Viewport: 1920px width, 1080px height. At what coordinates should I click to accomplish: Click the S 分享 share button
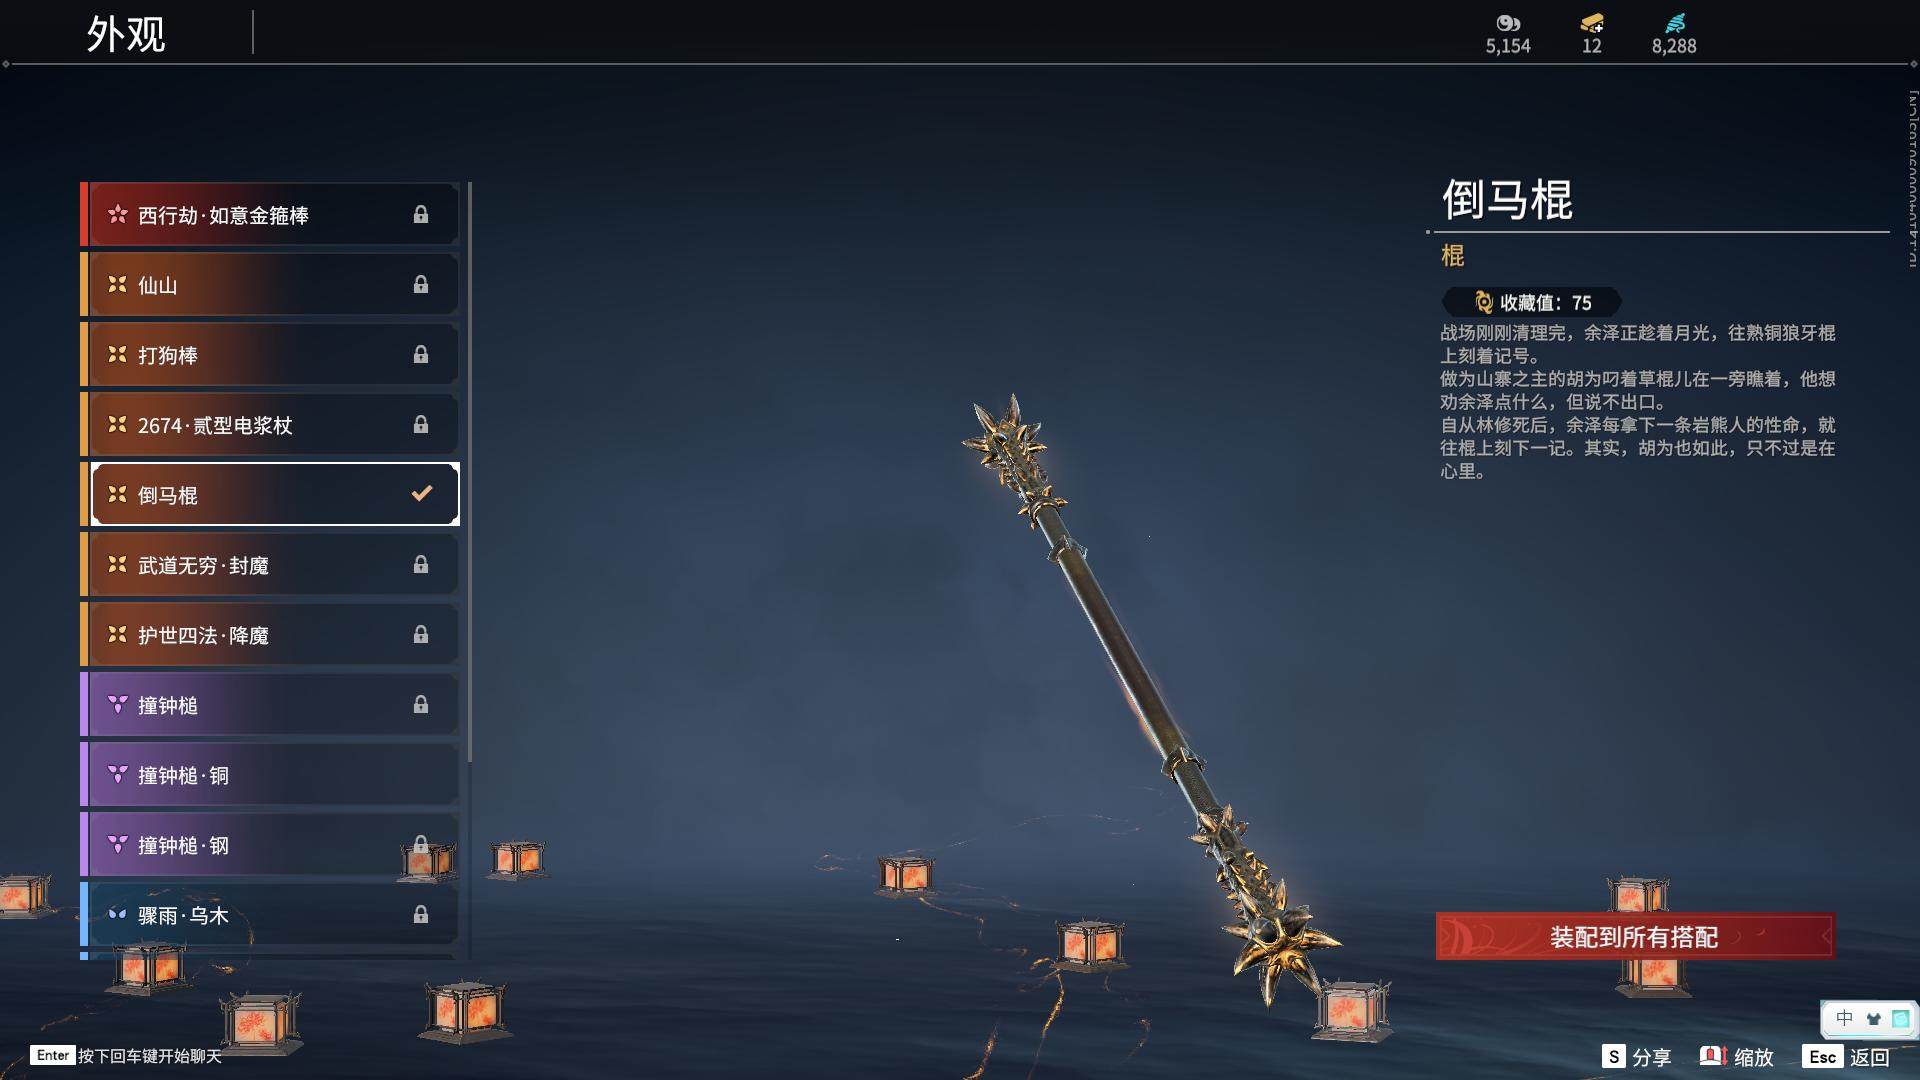(x=1636, y=1057)
